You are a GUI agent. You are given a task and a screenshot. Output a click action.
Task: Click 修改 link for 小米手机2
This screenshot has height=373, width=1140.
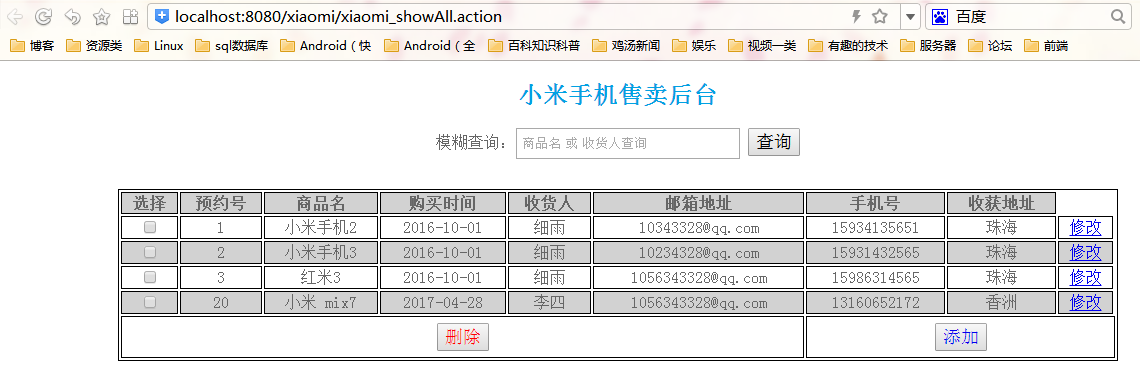pyautogui.click(x=1085, y=228)
